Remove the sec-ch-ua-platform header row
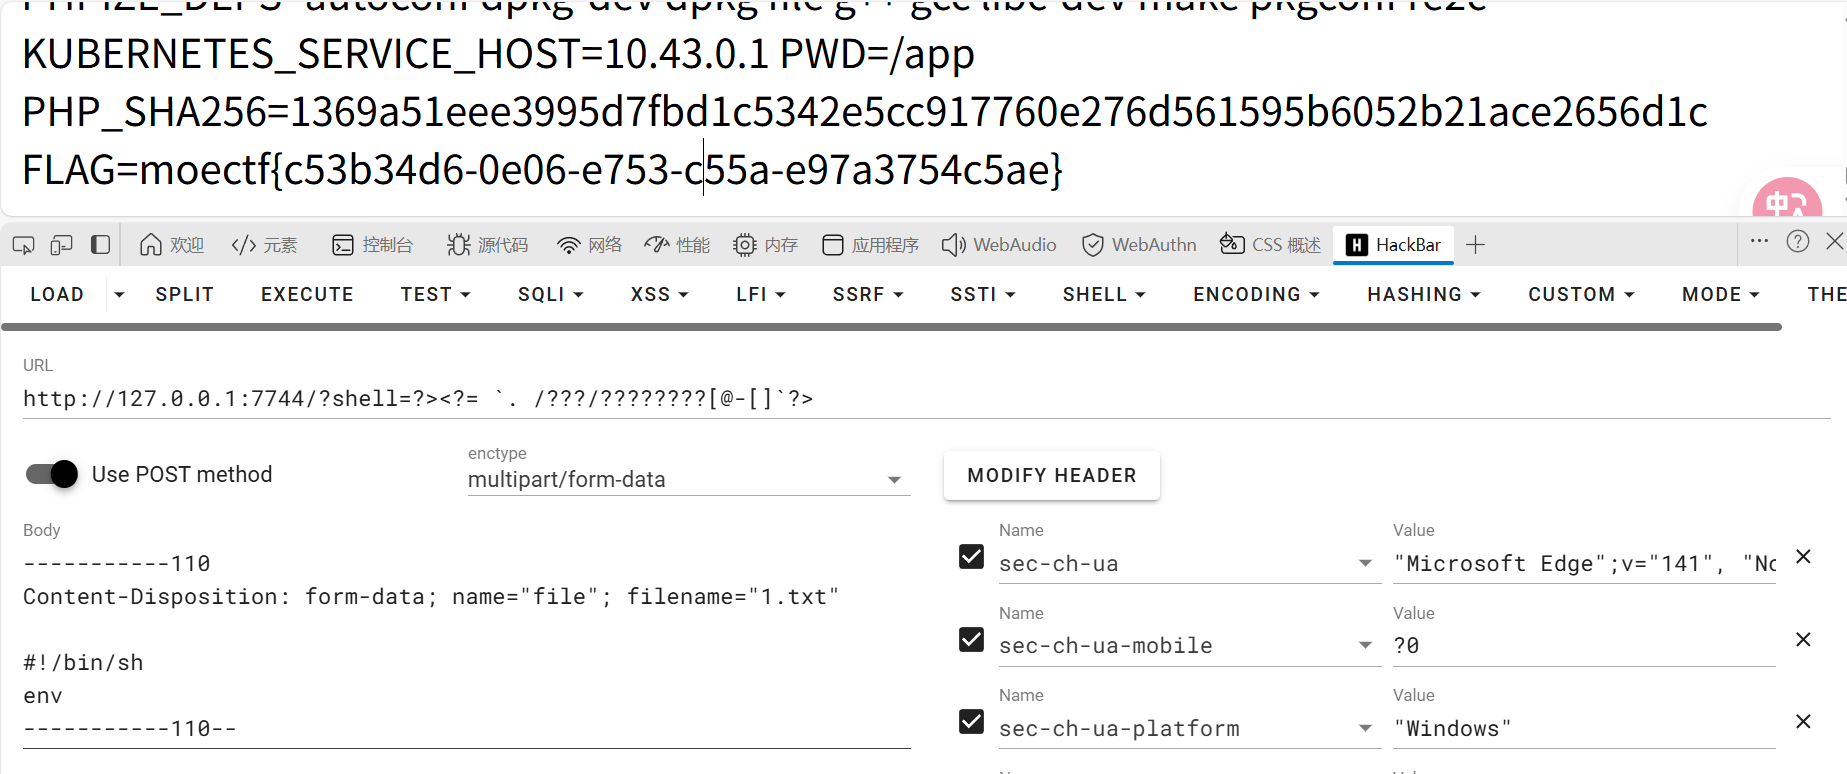Image resolution: width=1847 pixels, height=774 pixels. (x=1803, y=721)
